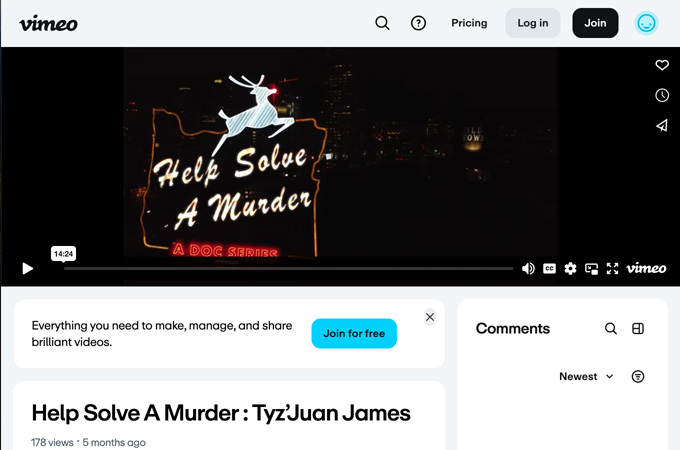
Task: Collapse the comments side panel
Action: [x=638, y=329]
